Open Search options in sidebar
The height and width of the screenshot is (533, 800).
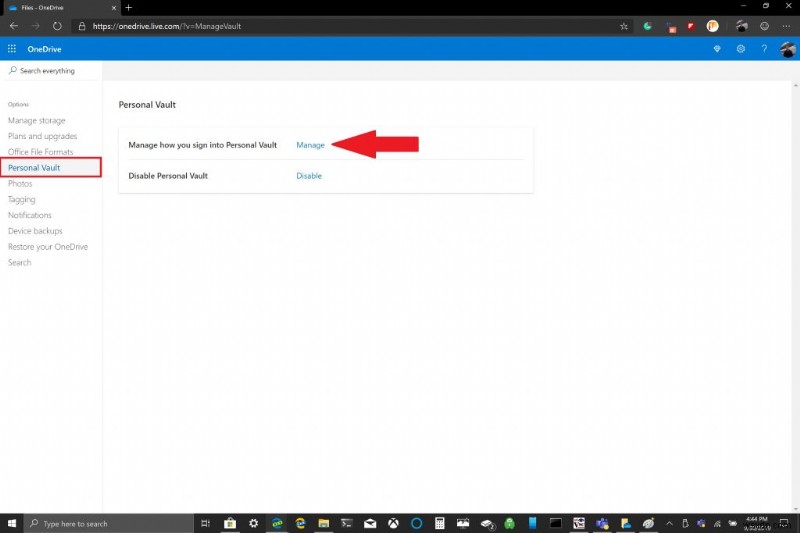pyautogui.click(x=19, y=263)
